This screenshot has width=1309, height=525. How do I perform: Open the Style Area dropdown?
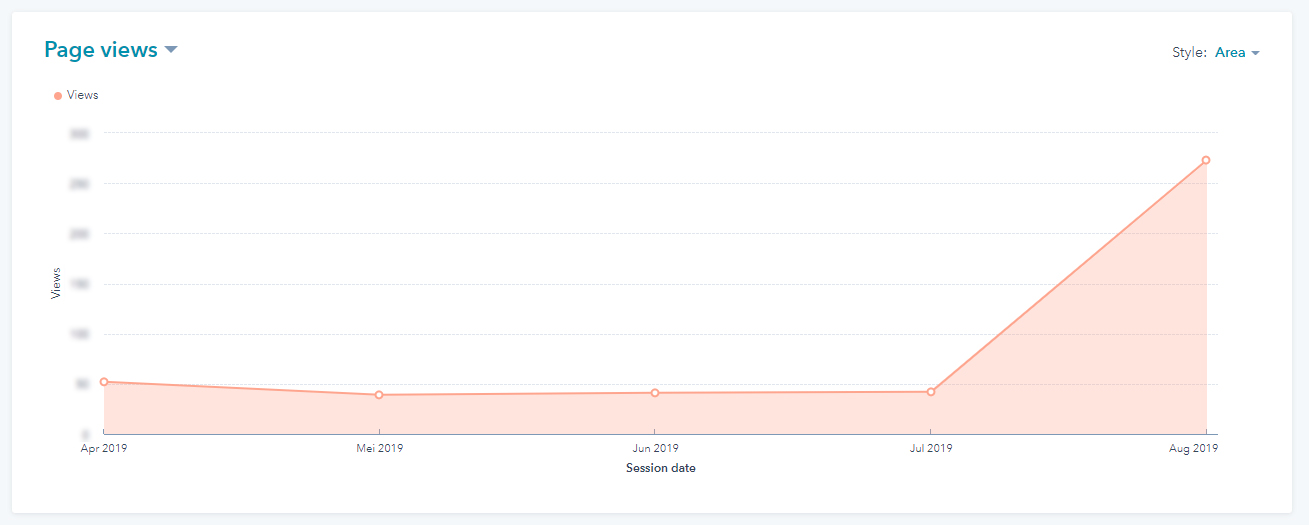click(1237, 53)
